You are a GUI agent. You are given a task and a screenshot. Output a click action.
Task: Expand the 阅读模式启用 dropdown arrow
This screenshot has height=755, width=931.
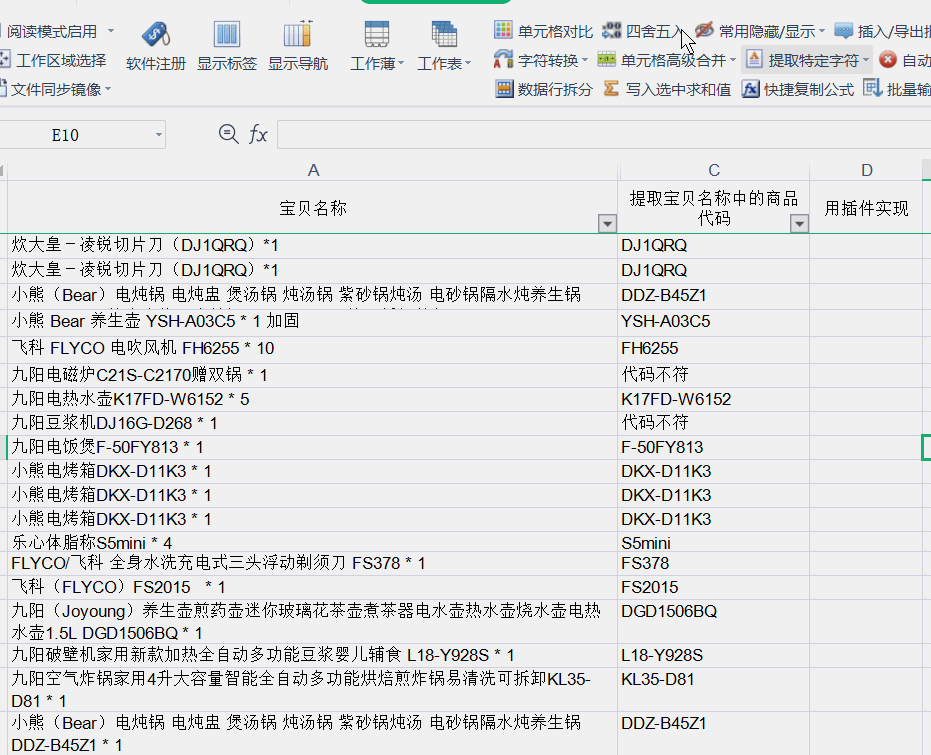pyautogui.click(x=111, y=30)
